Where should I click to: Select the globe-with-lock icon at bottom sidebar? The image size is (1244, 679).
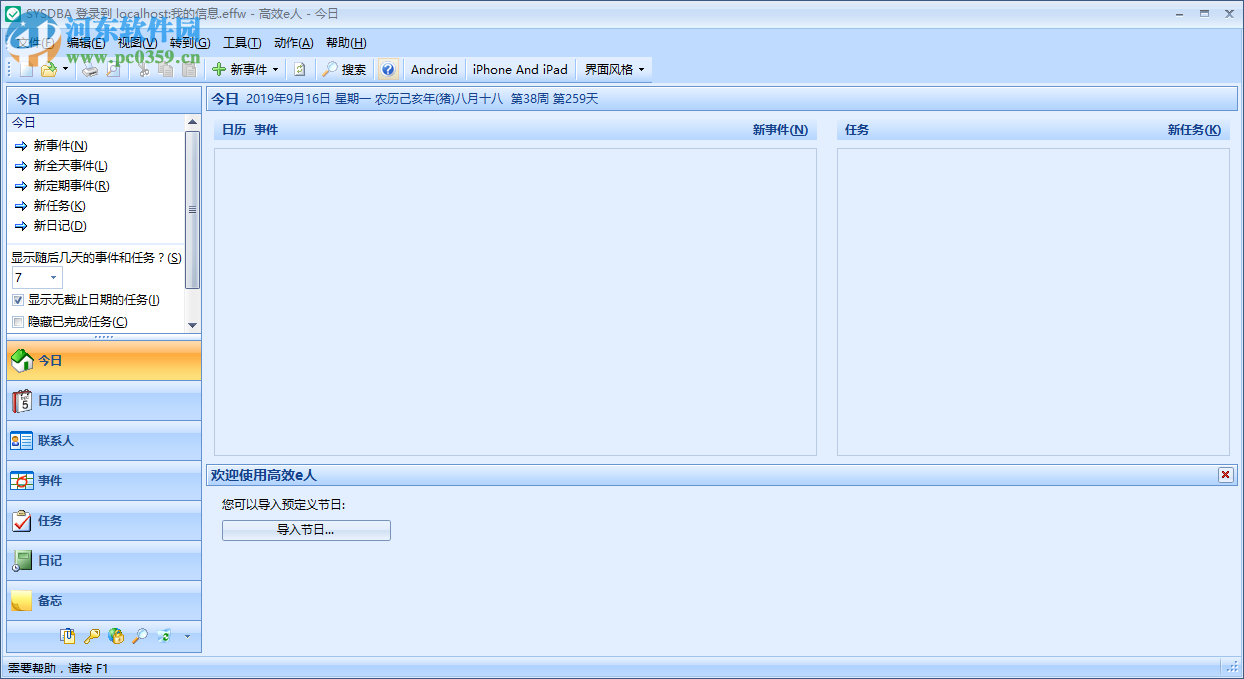click(117, 636)
